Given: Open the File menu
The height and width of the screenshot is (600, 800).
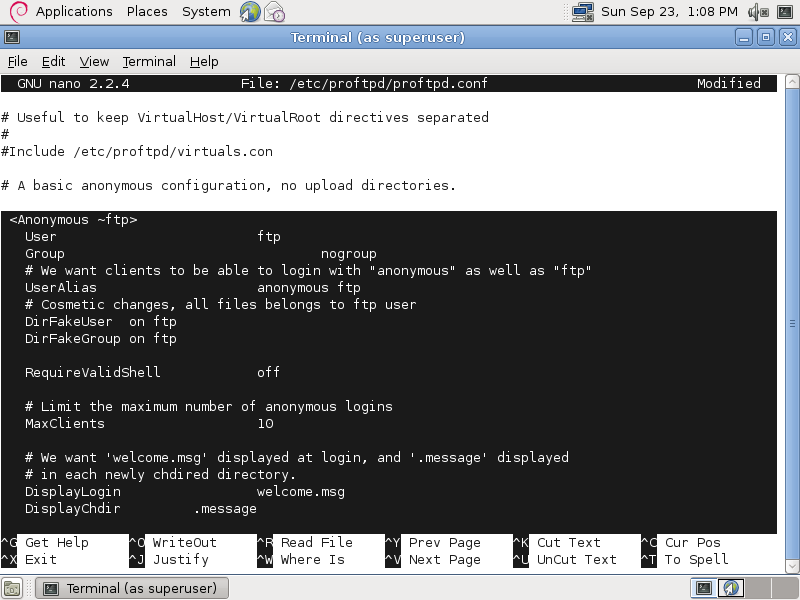Looking at the screenshot, I should (18, 62).
